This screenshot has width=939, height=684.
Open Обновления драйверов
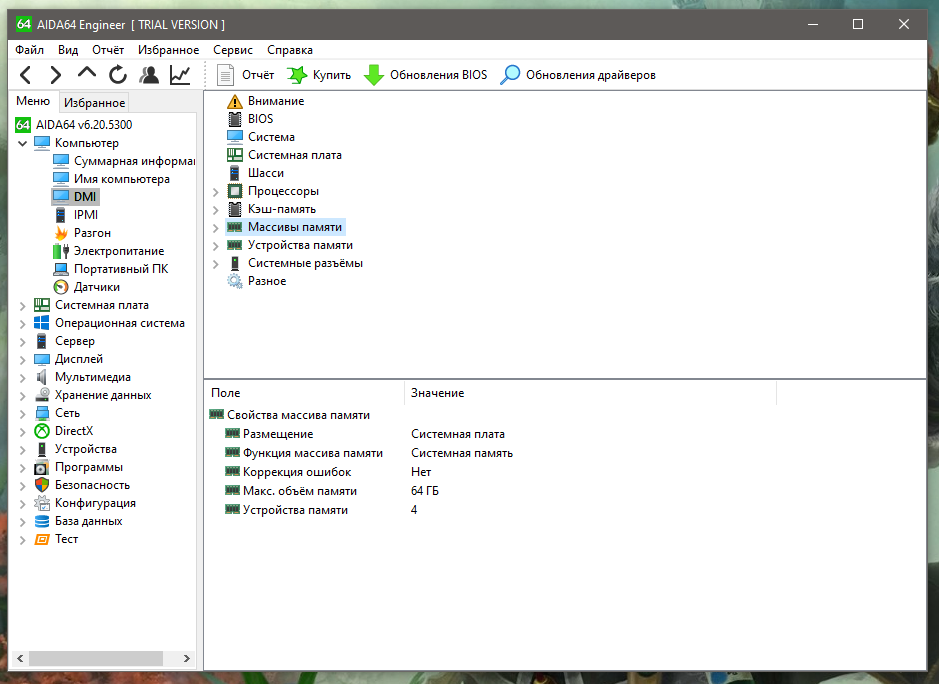point(578,75)
